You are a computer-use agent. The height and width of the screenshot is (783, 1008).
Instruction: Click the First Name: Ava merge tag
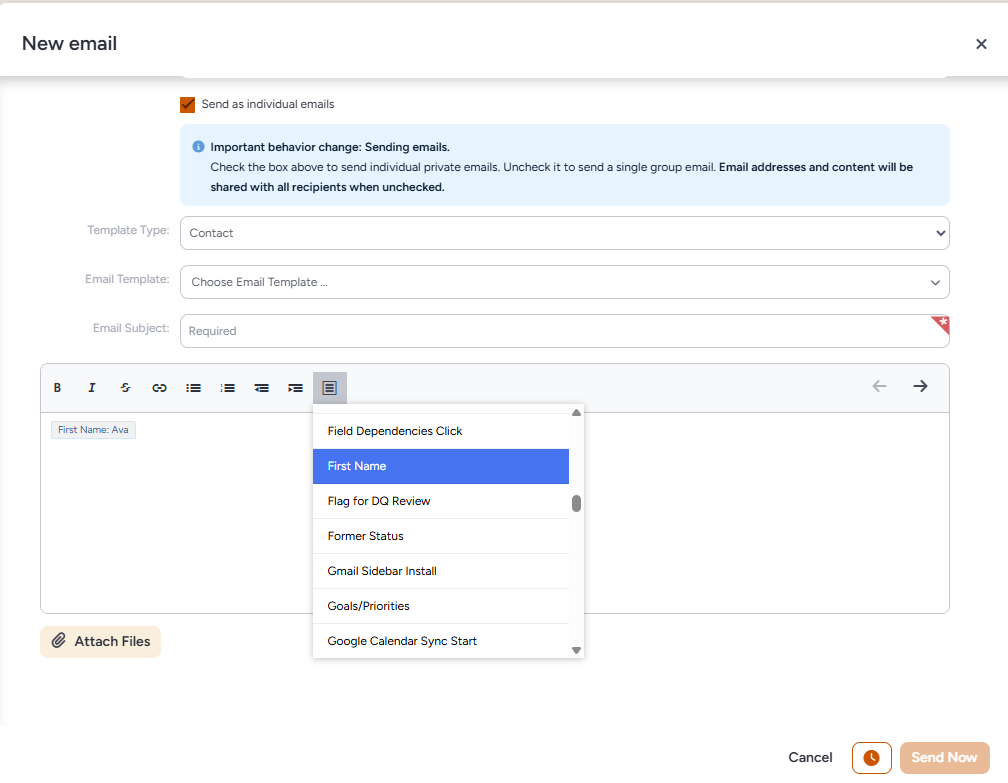click(93, 429)
